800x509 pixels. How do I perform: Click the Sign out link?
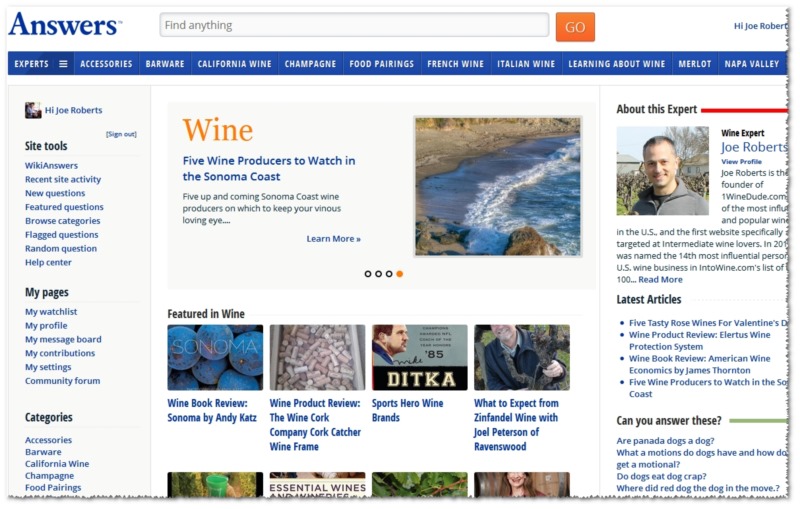coord(121,134)
